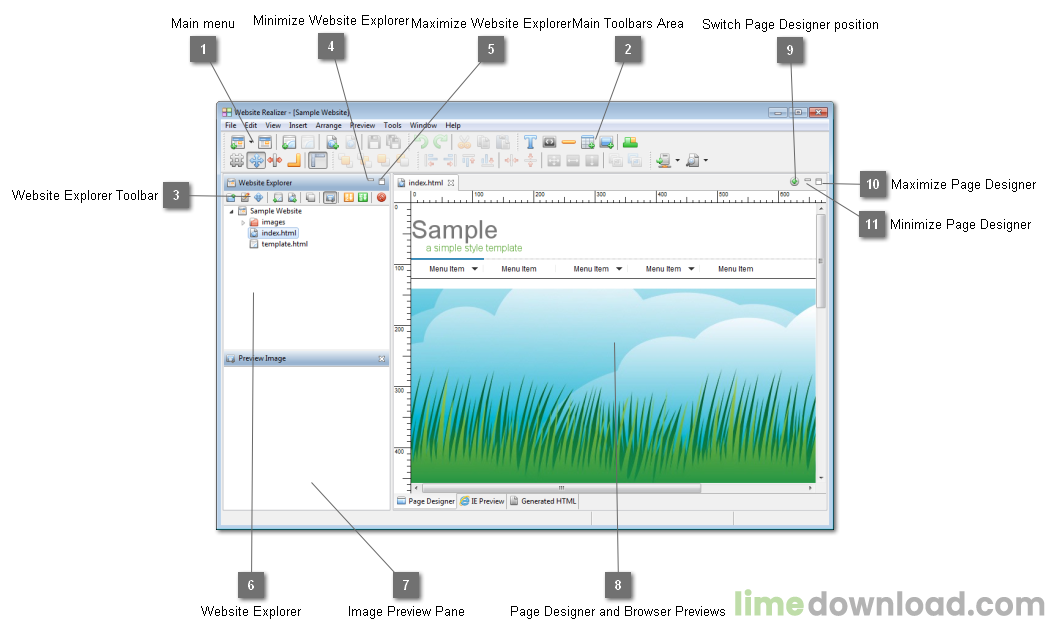
Task: Toggle the orange sort icon in Website Explorer
Action: click(348, 197)
